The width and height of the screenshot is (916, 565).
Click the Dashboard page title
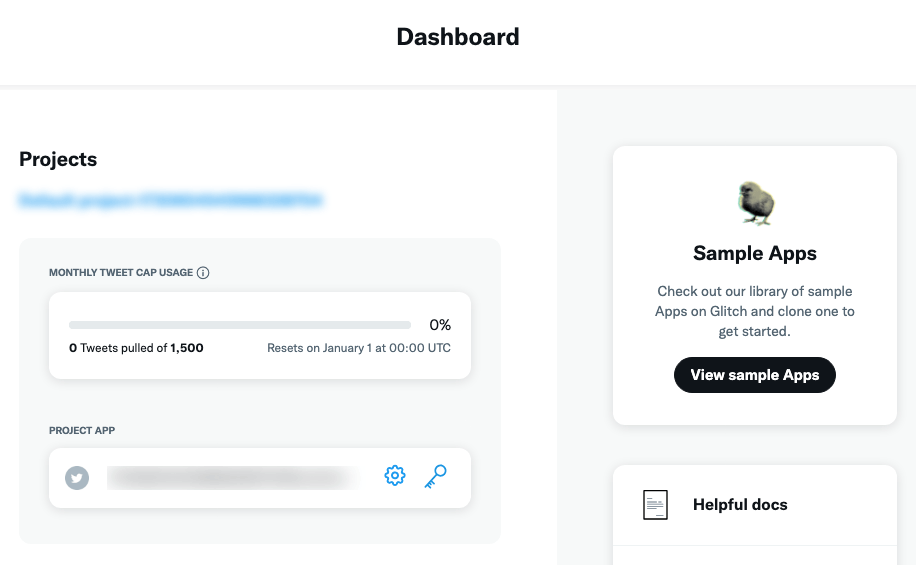(458, 37)
